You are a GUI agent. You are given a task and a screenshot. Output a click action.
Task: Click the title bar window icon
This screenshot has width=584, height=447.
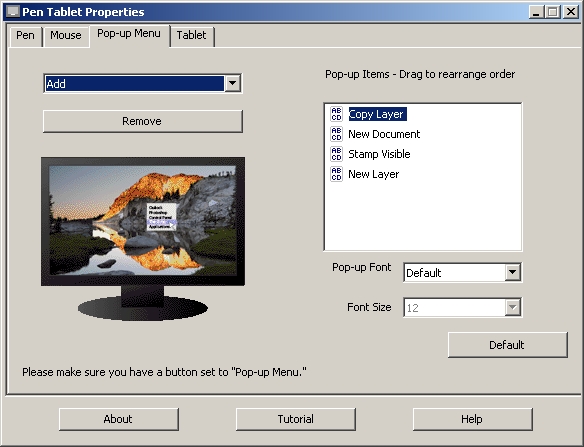13,12
